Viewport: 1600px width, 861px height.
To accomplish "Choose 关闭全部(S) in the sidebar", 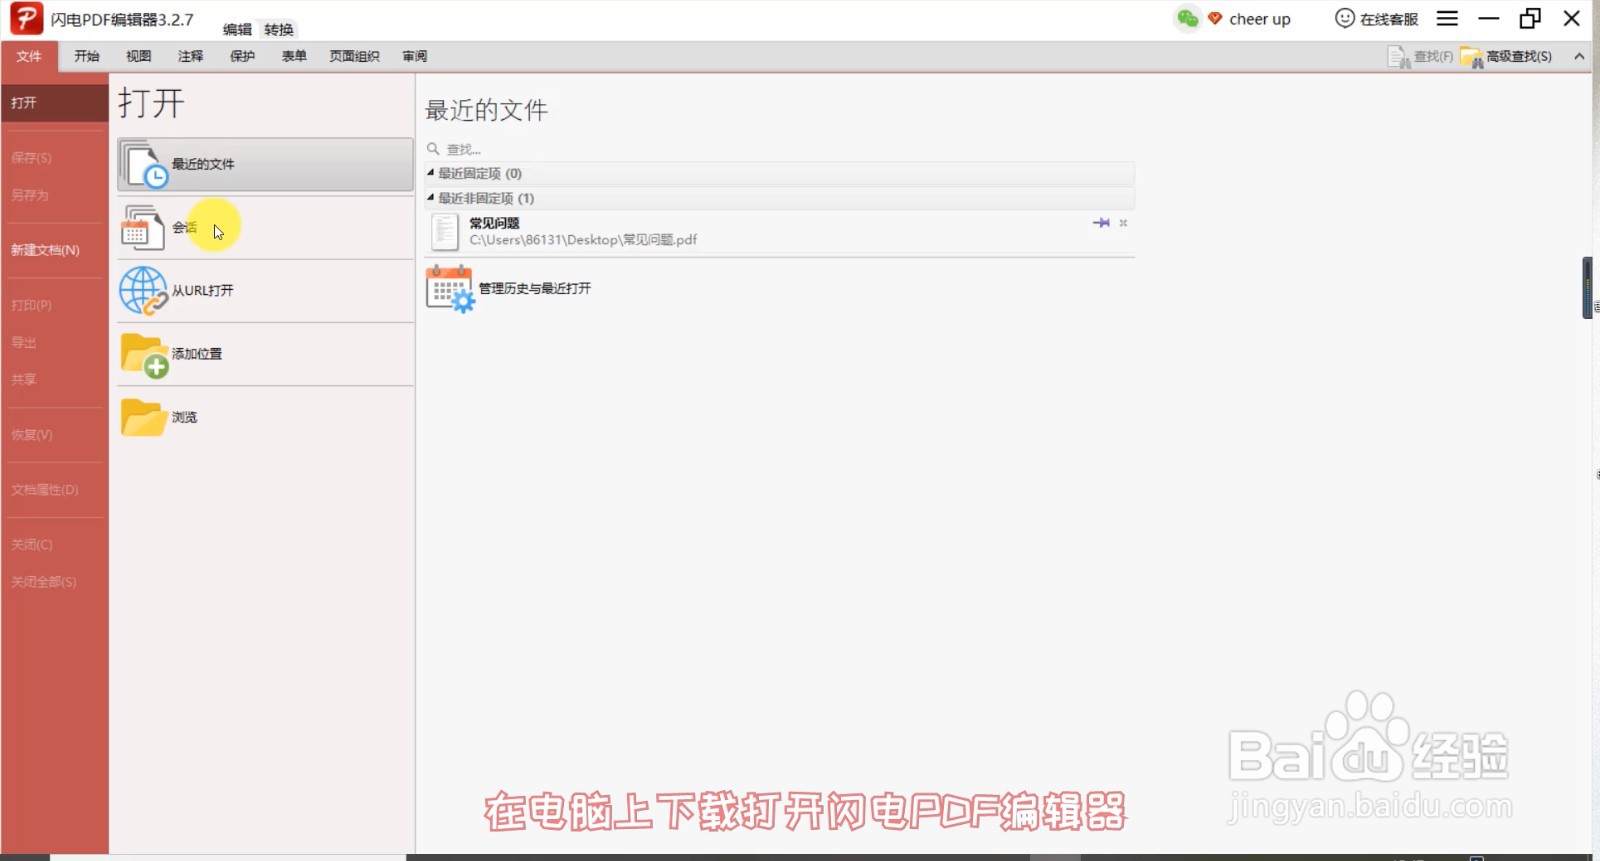I will pyautogui.click(x=44, y=581).
